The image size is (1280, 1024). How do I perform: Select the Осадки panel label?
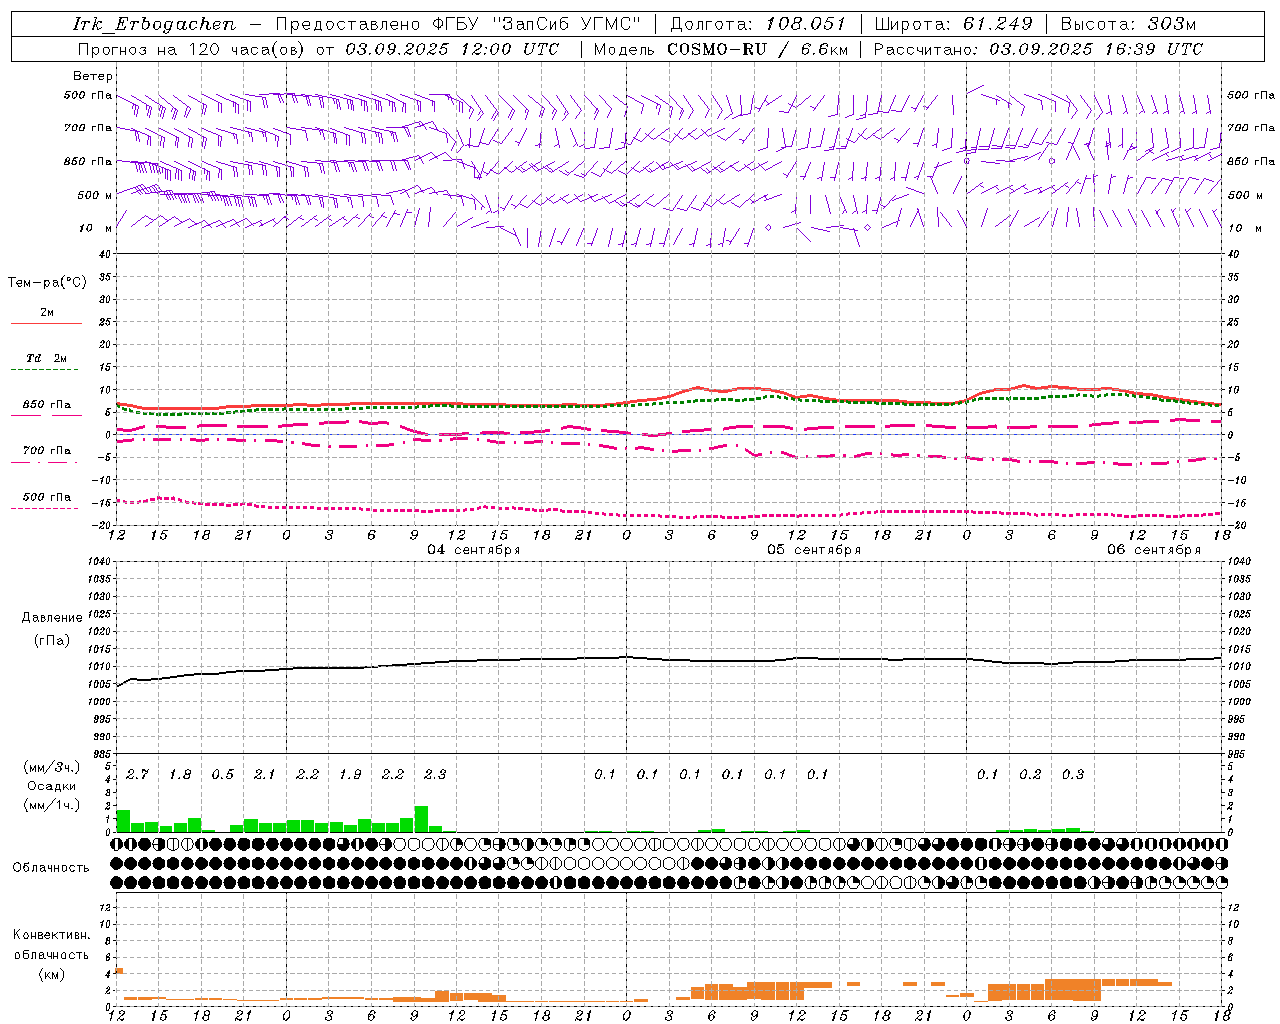pos(49,786)
